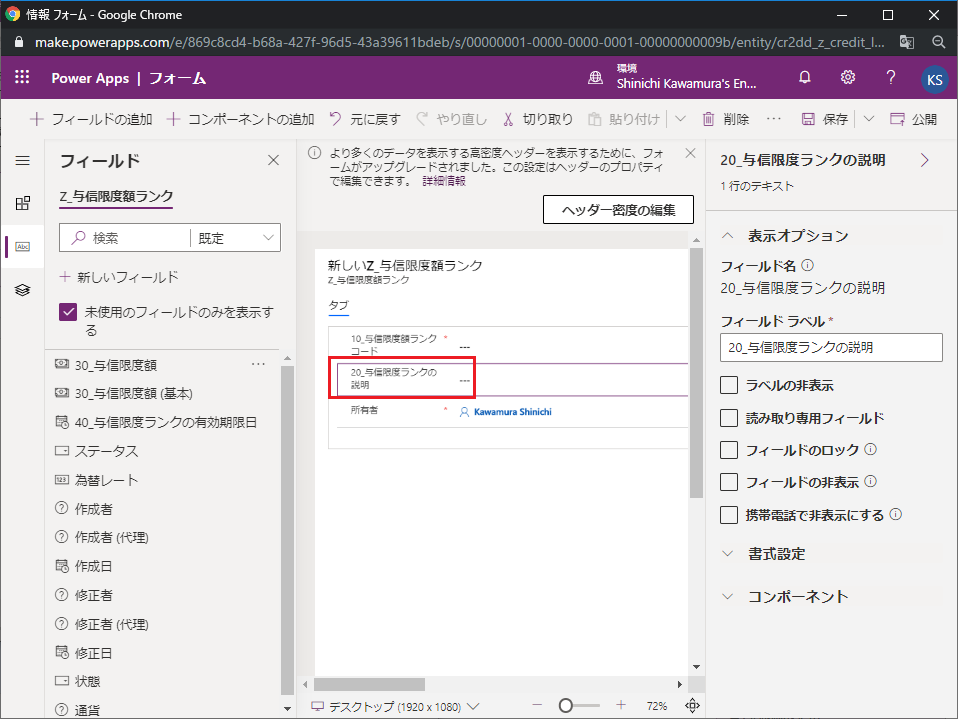
Task: Check 読み取り専用フィールド
Action: pyautogui.click(x=729, y=418)
